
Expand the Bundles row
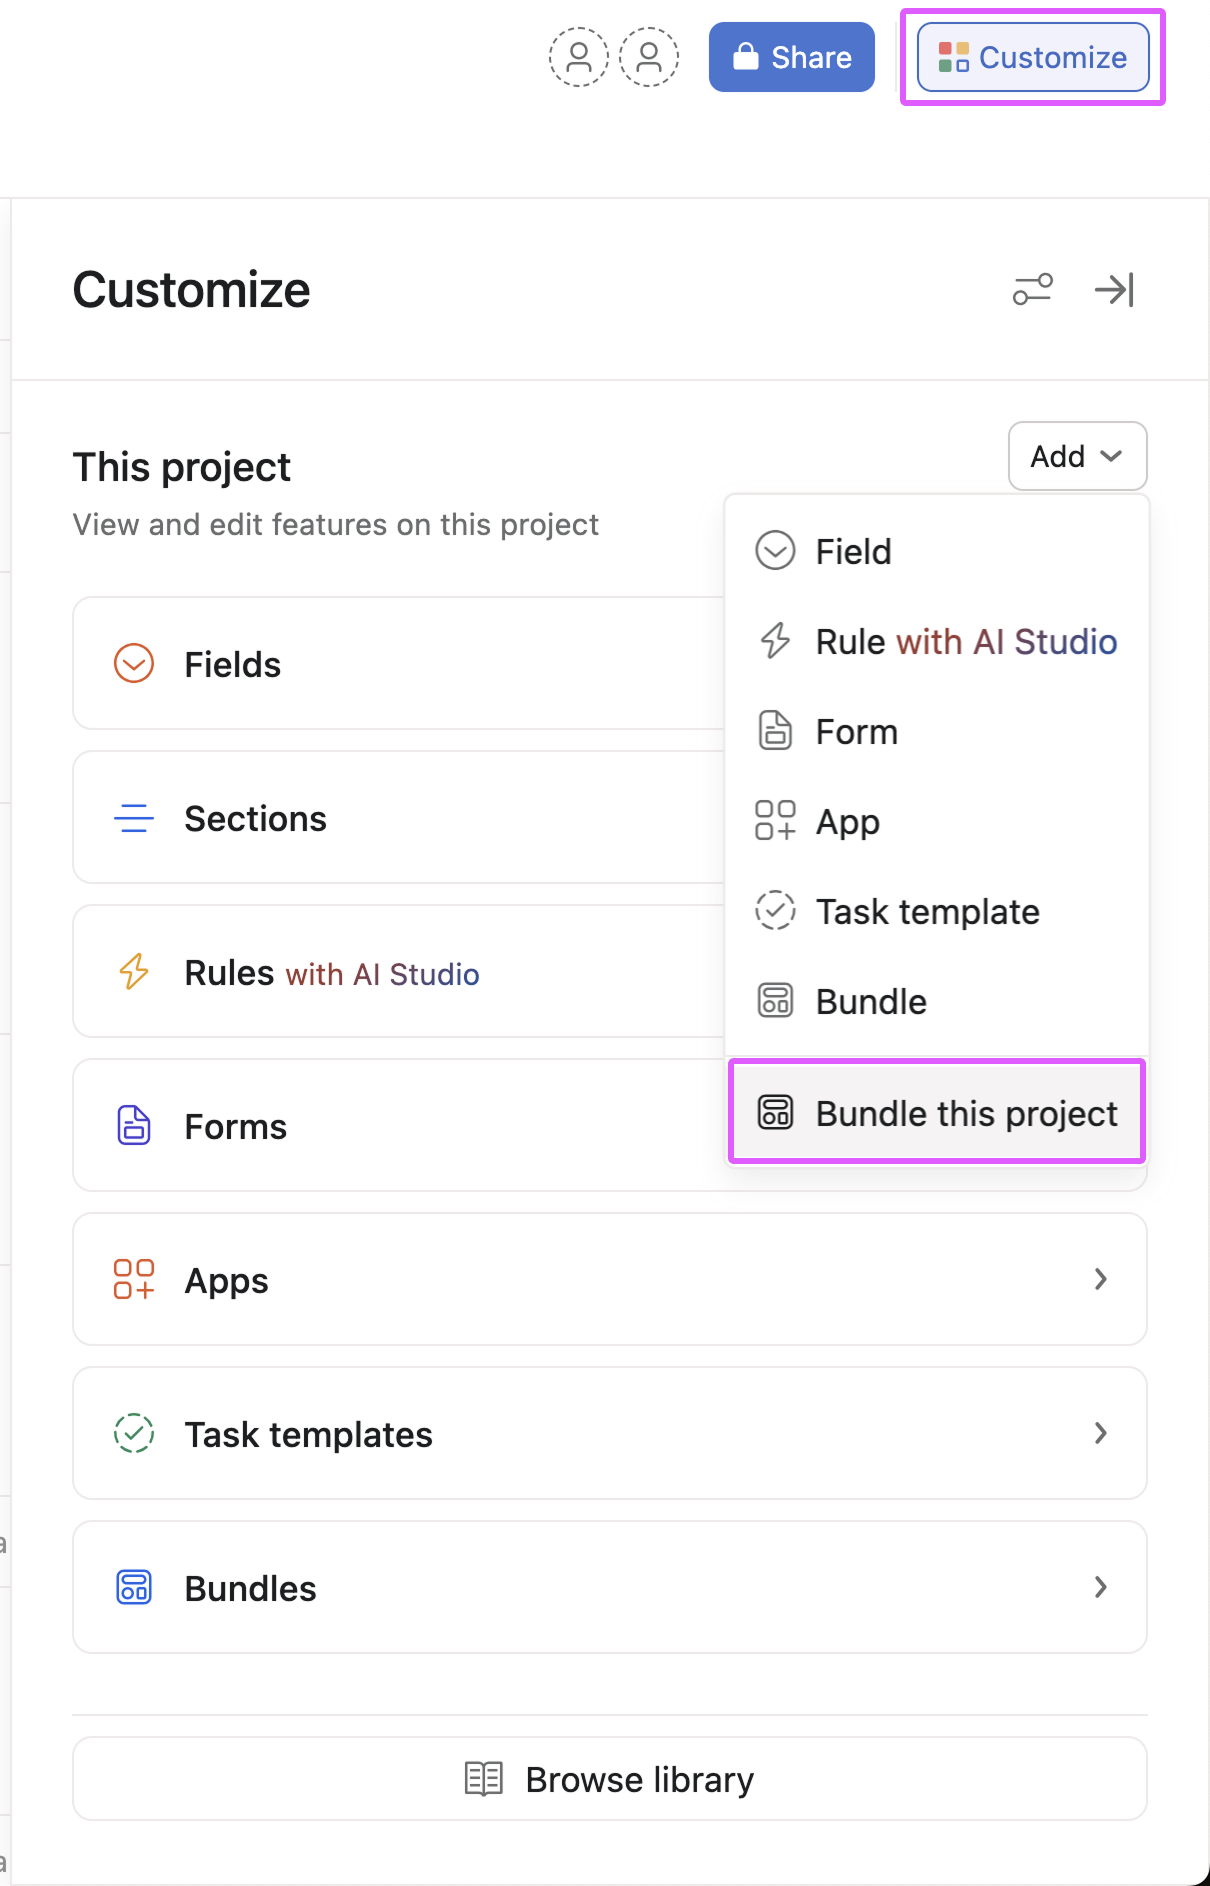click(x=1101, y=1587)
